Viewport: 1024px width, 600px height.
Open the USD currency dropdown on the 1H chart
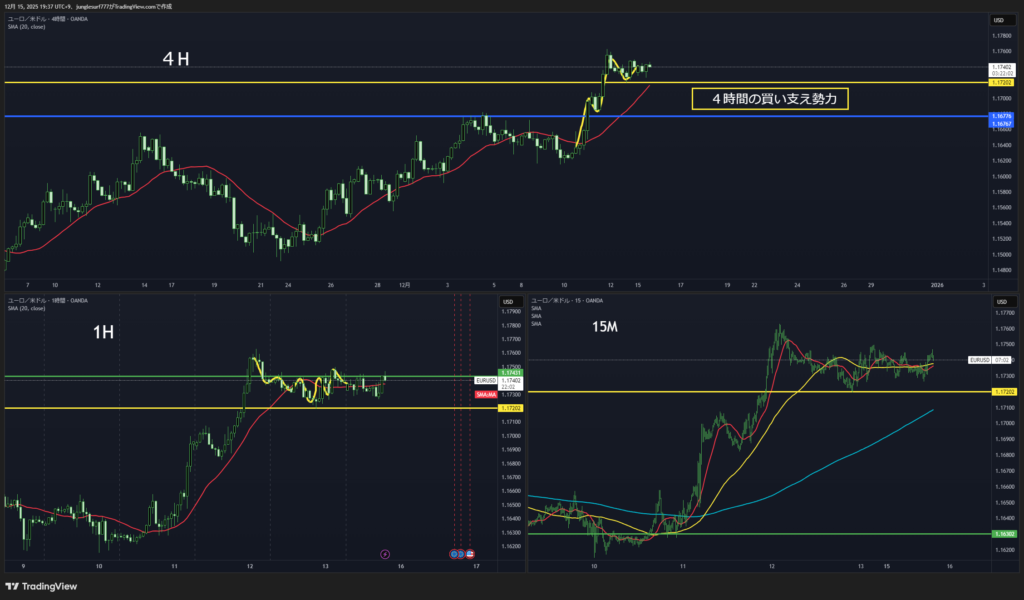[x=507, y=303]
